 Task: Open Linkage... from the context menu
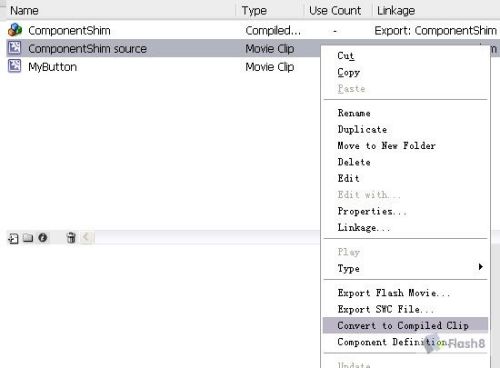click(364, 228)
